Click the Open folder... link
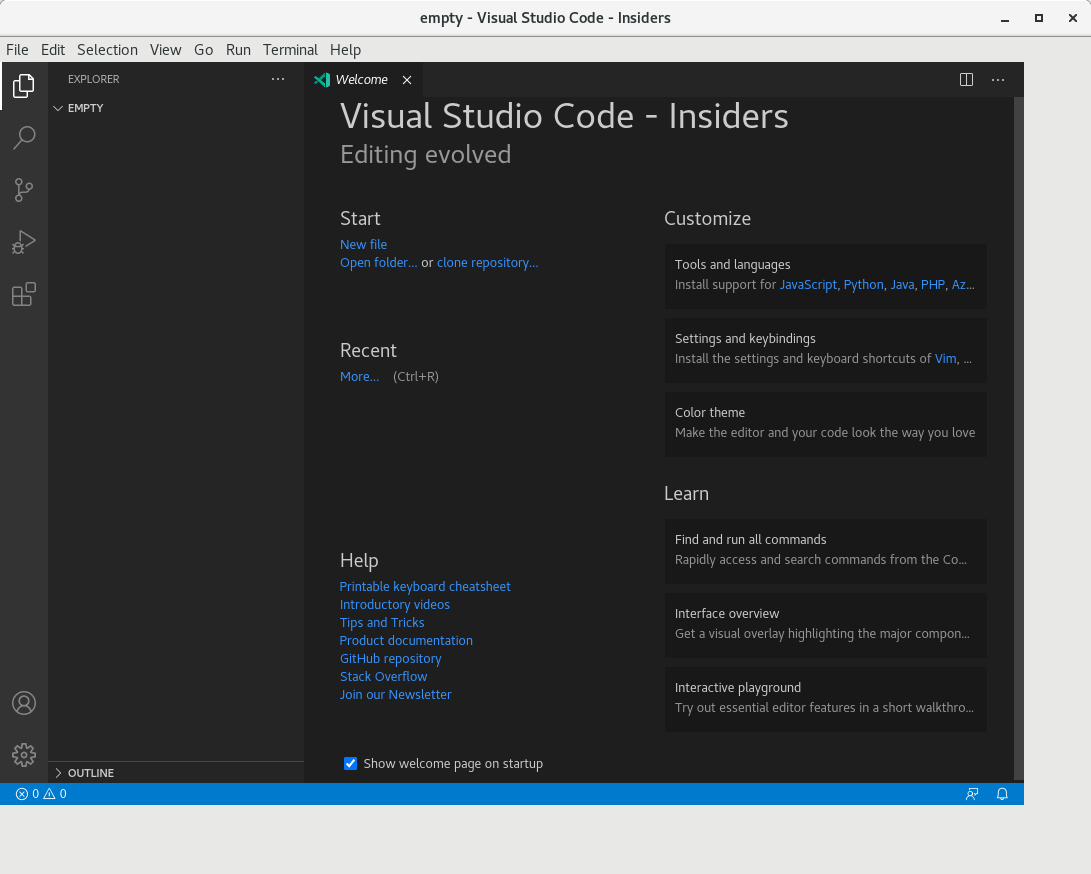This screenshot has width=1091, height=874. (379, 262)
